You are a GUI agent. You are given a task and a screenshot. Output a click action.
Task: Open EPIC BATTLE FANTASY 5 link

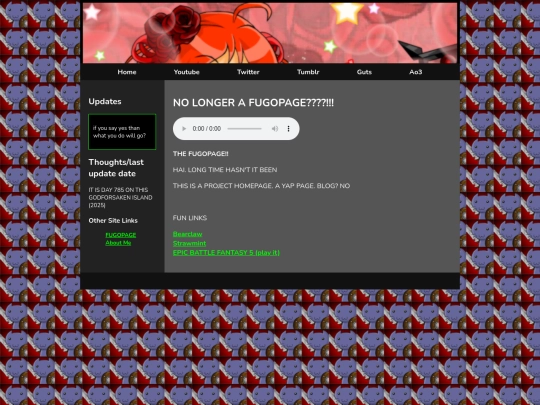pos(226,252)
